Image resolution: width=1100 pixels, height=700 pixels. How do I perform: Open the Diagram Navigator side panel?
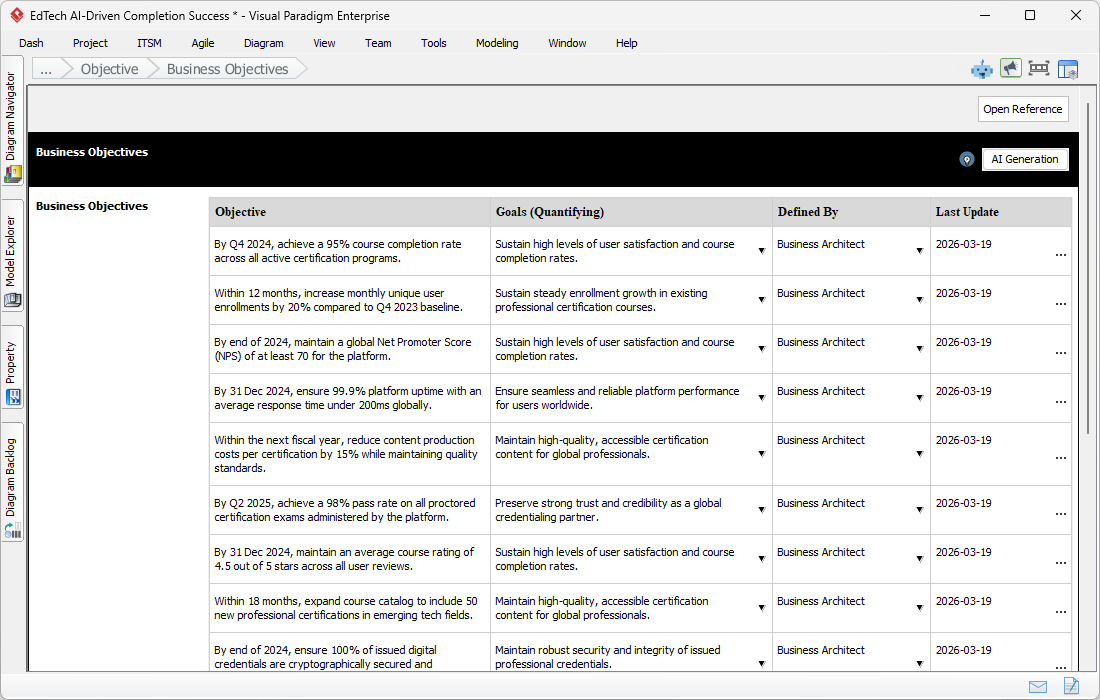[x=12, y=126]
